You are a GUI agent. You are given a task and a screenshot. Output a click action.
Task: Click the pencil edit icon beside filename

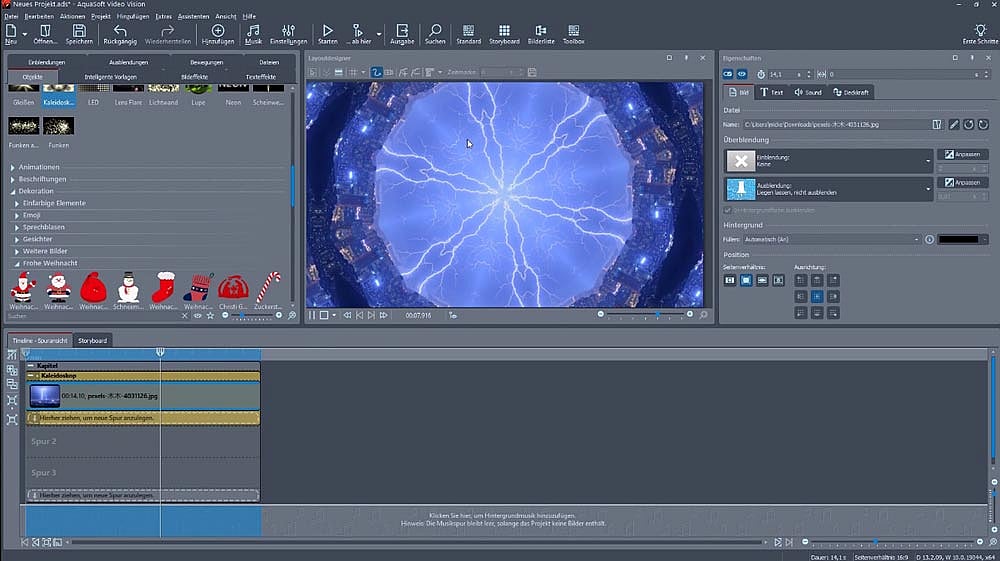tap(953, 124)
